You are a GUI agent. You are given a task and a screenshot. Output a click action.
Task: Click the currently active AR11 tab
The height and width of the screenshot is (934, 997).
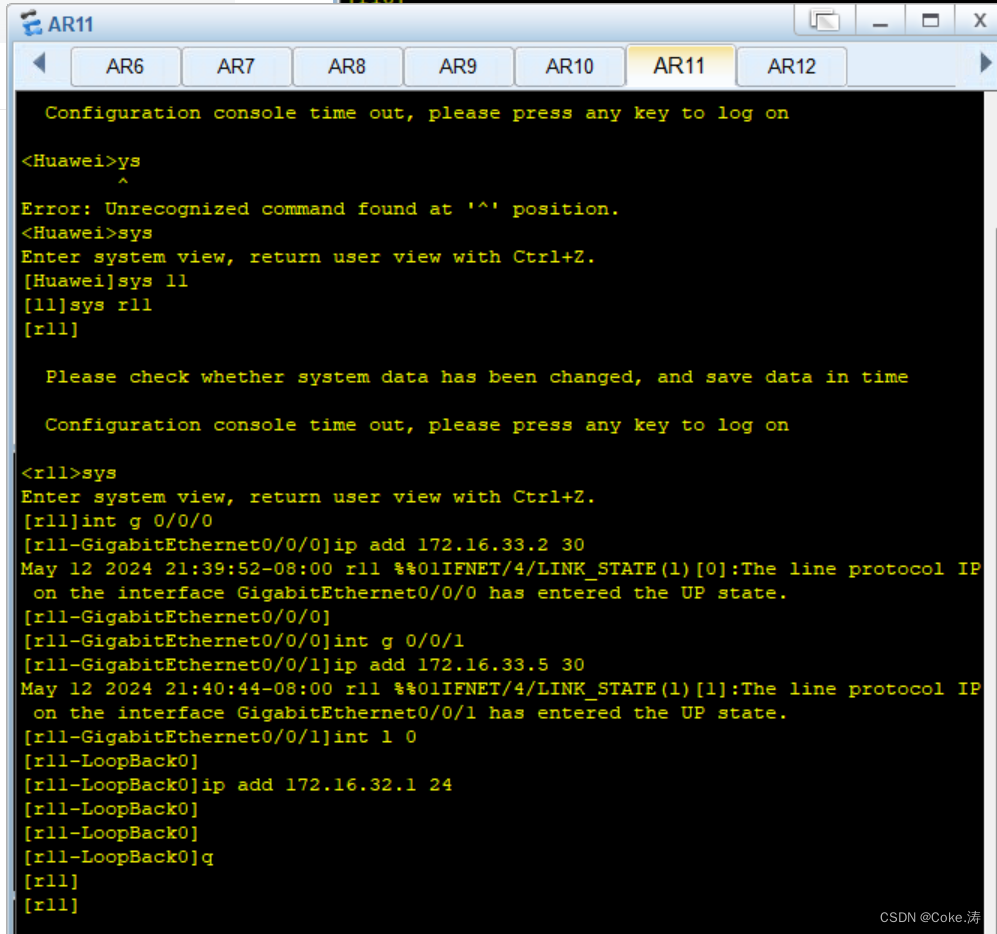point(680,66)
